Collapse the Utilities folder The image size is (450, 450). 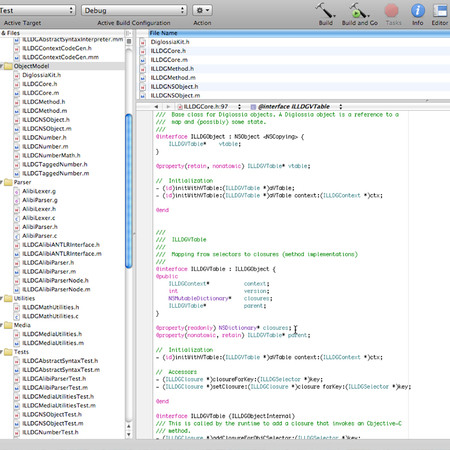click(x=2, y=298)
